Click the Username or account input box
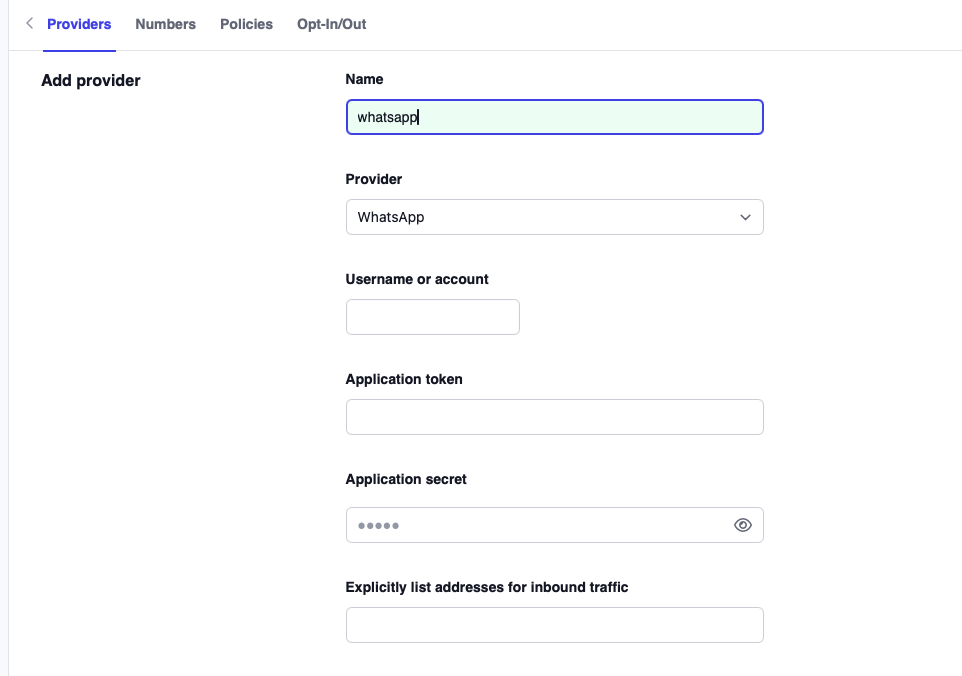 tap(432, 317)
